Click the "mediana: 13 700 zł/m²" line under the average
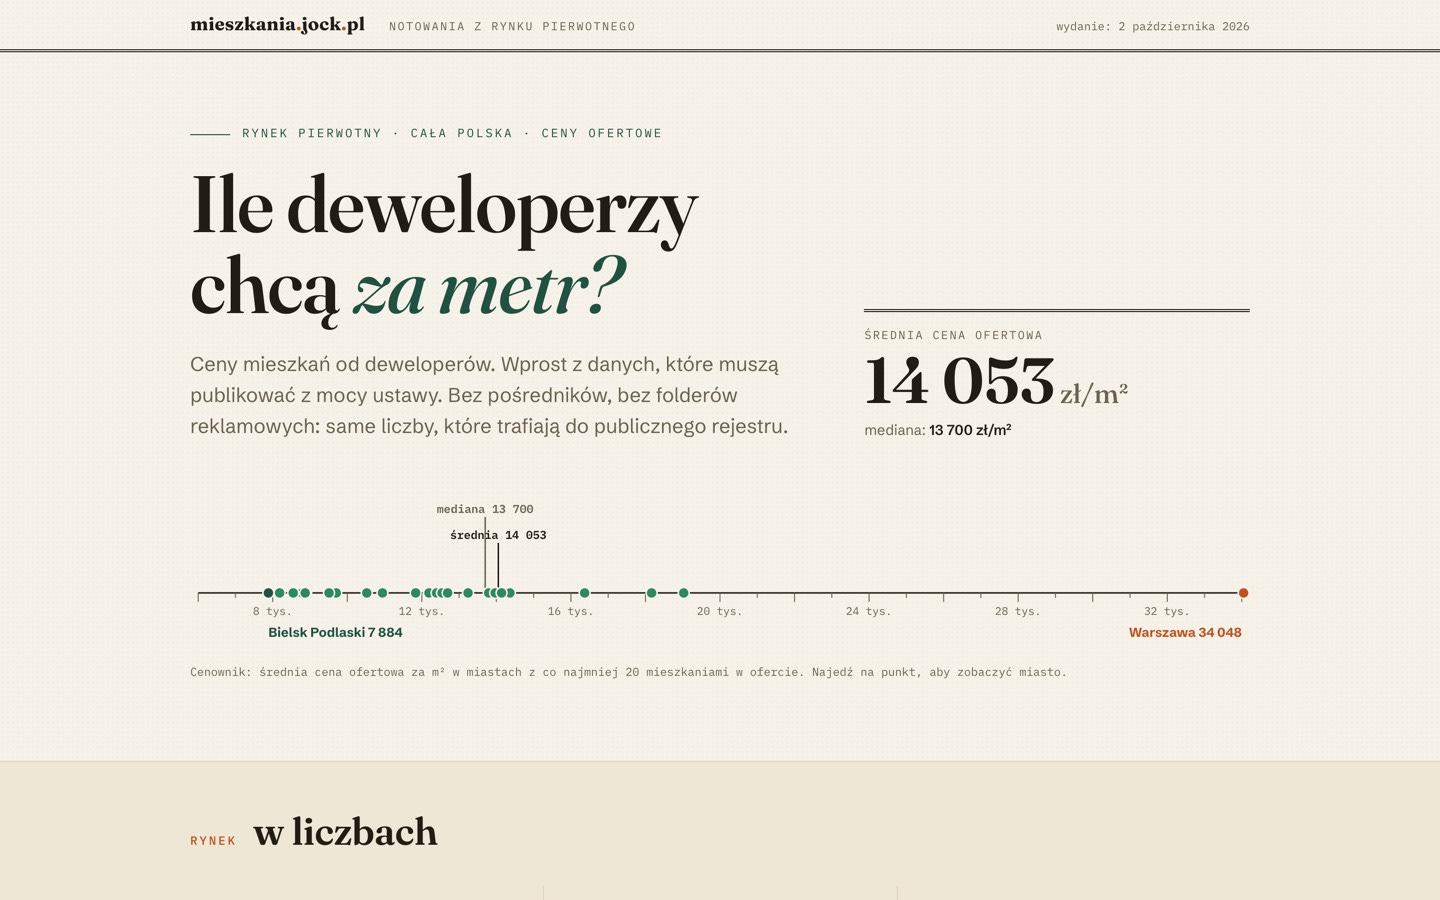 (x=938, y=430)
